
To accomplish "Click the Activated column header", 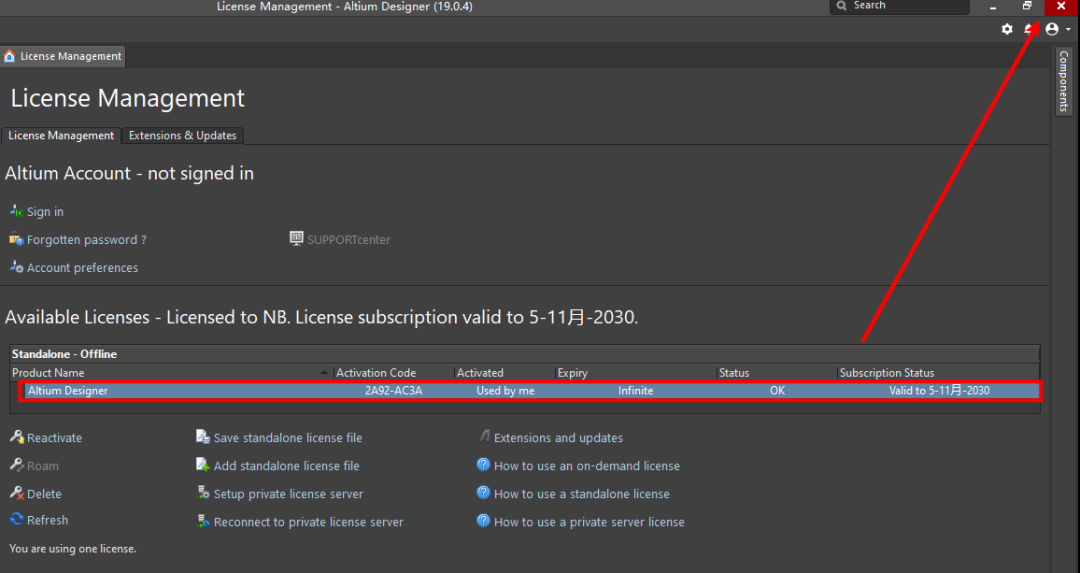I will (x=504, y=373).
